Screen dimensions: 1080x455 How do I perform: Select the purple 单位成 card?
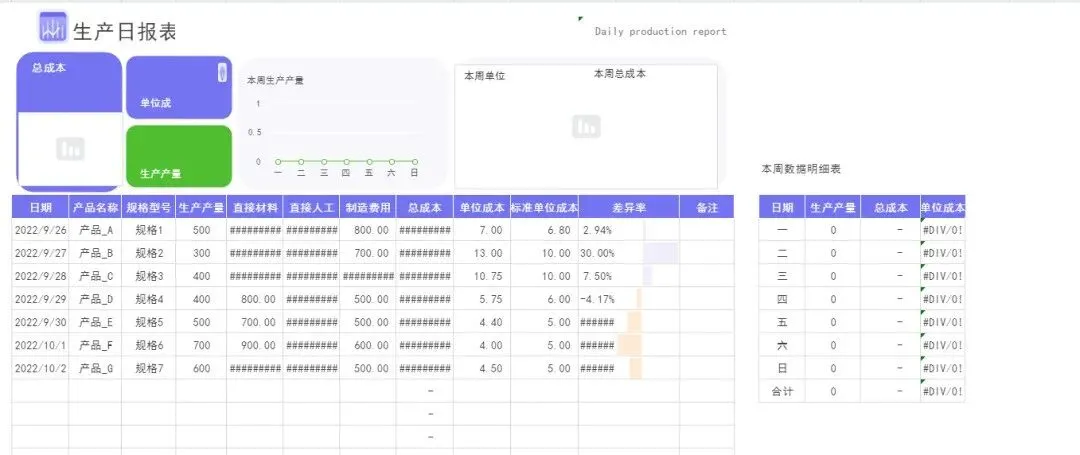179,88
